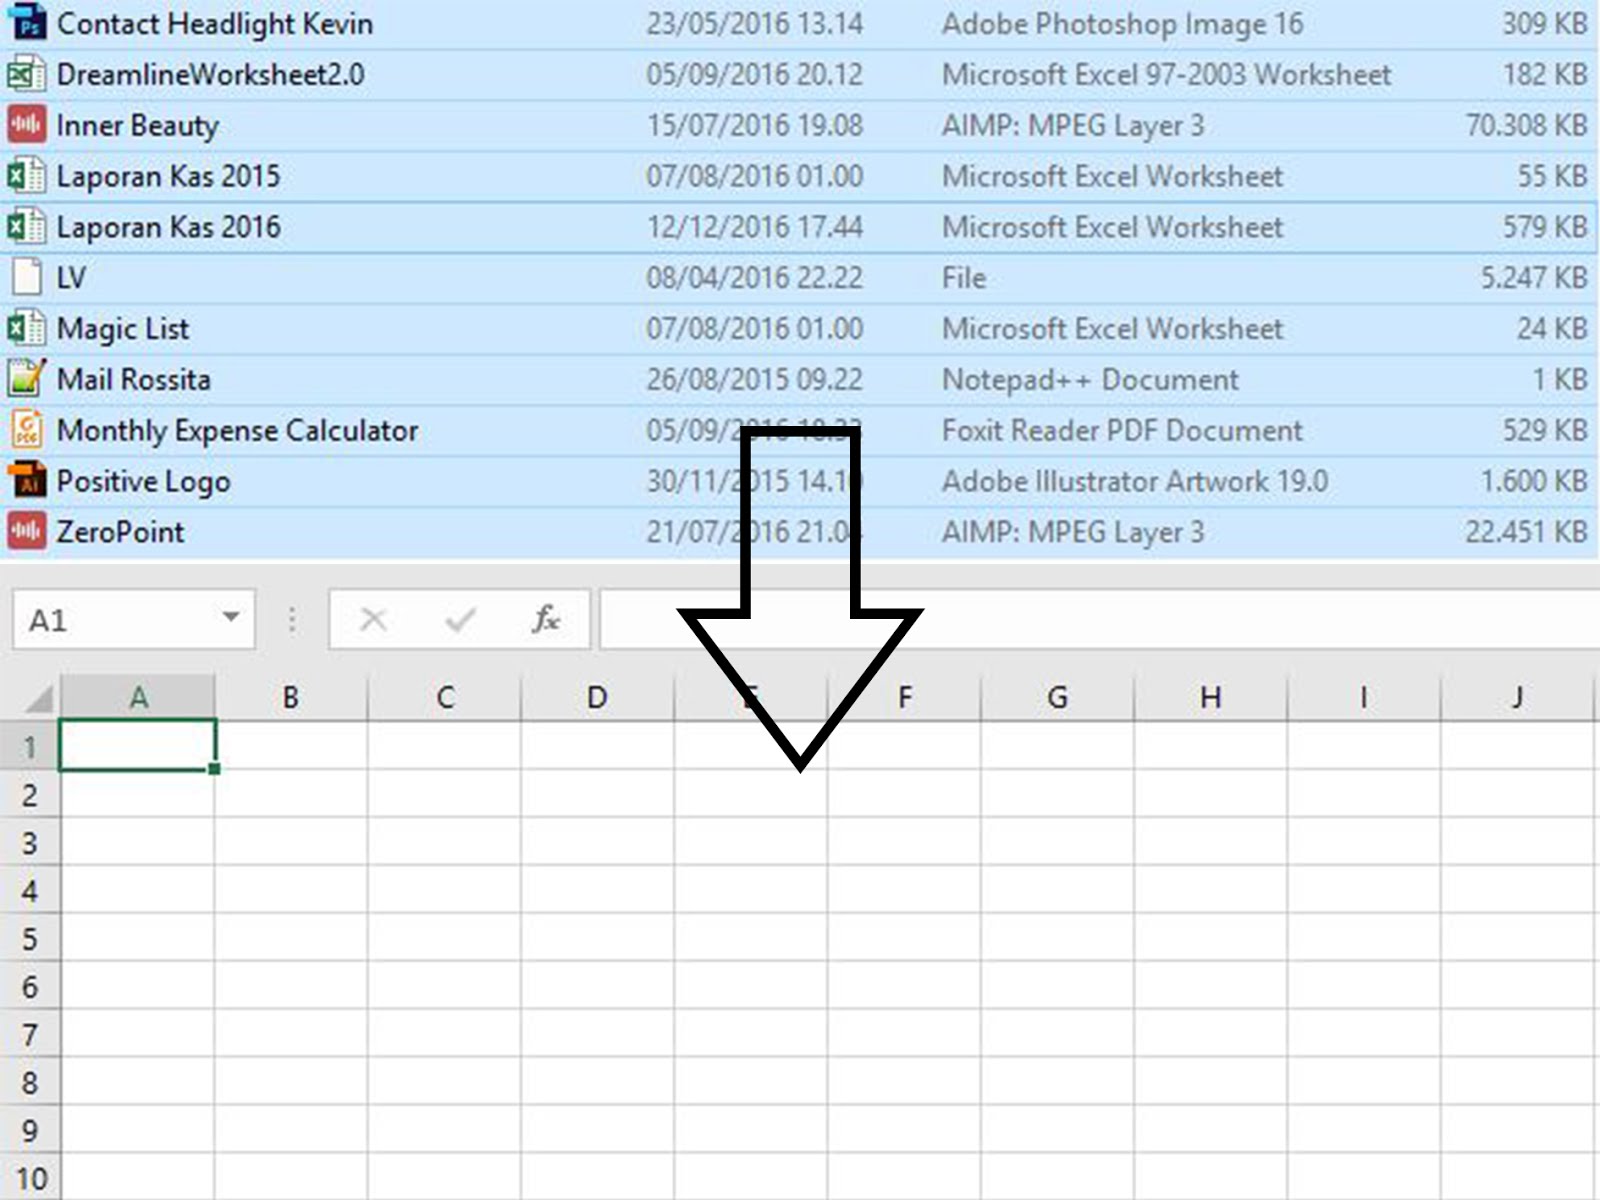Click the DreamlineWorksheet2.0 file entry
1600x1200 pixels.
tap(210, 73)
